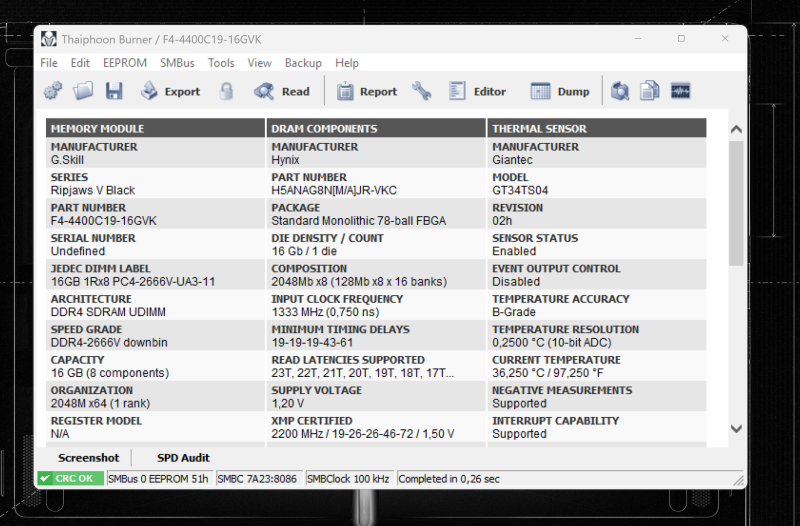The height and width of the screenshot is (526, 800).
Task: Click the DRAM COMPONENTS column header
Action: [376, 128]
